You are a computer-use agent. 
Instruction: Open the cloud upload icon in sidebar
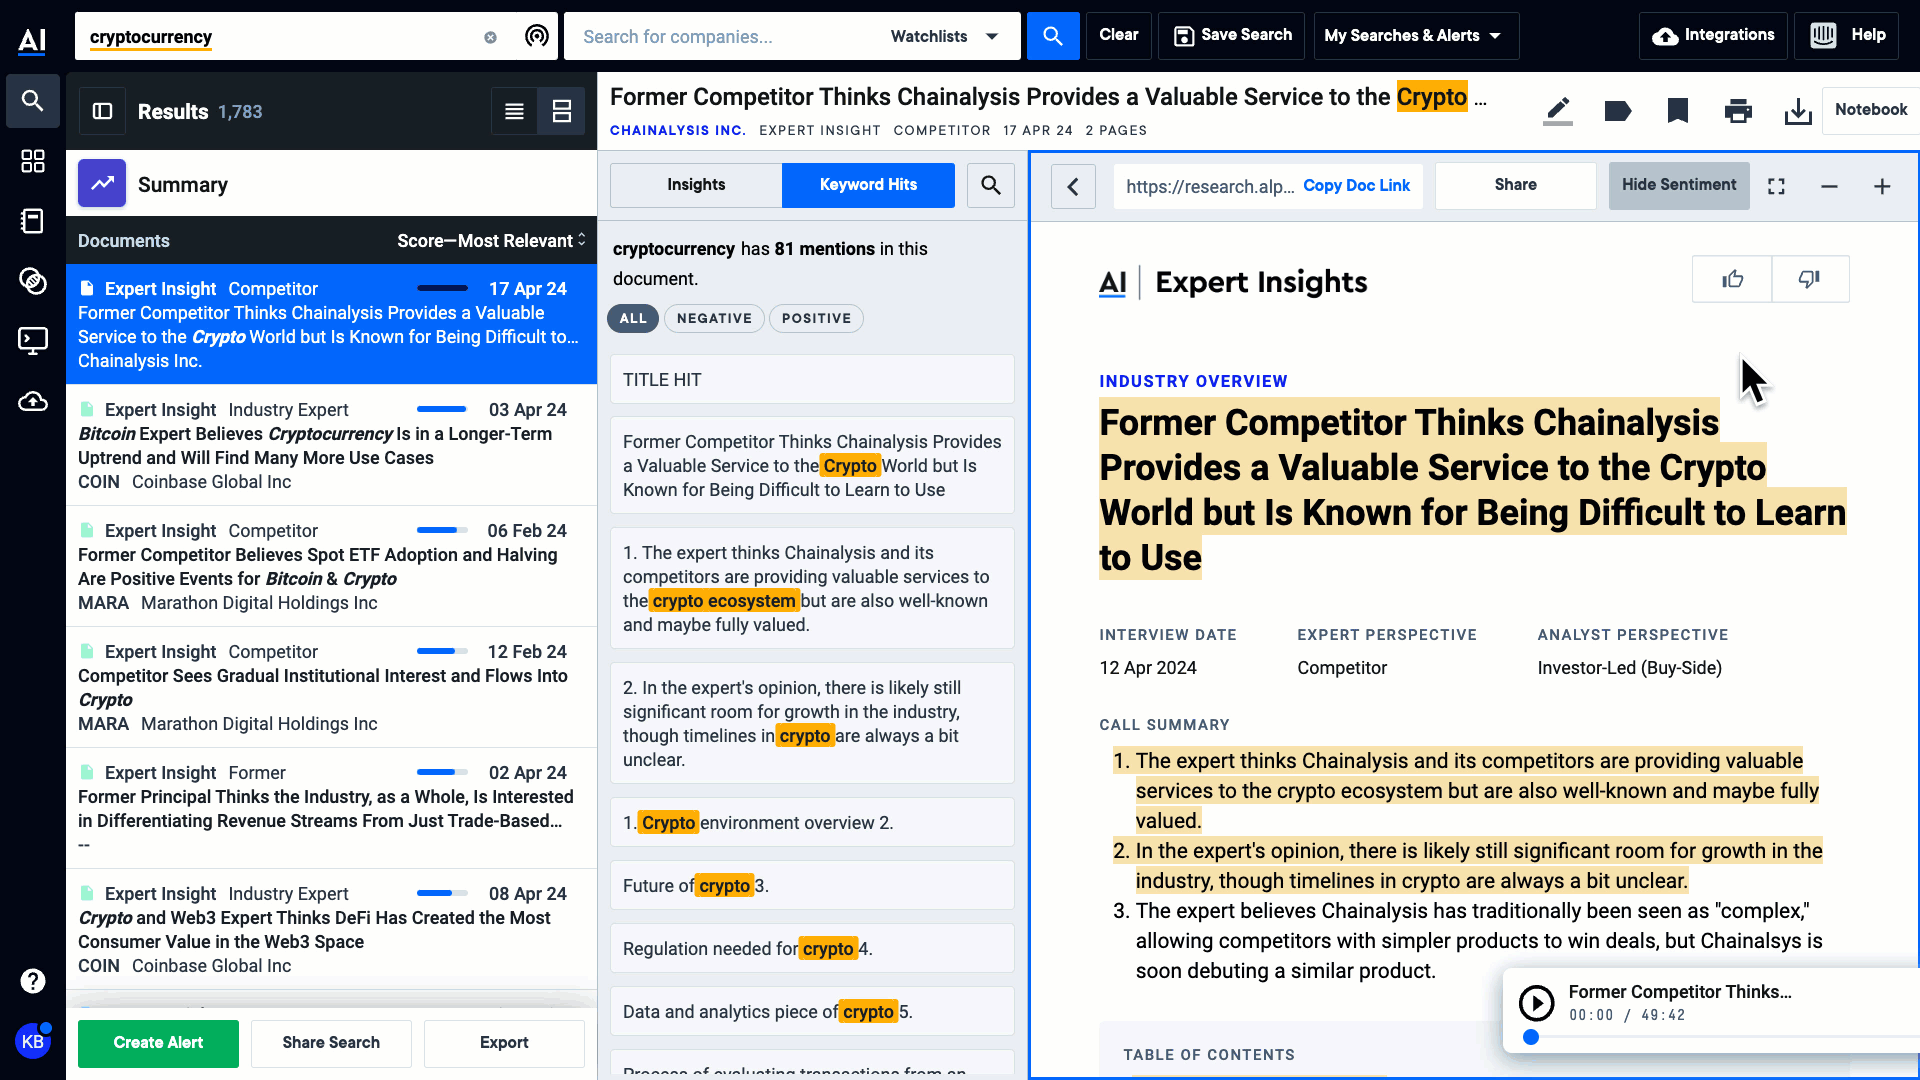[33, 401]
